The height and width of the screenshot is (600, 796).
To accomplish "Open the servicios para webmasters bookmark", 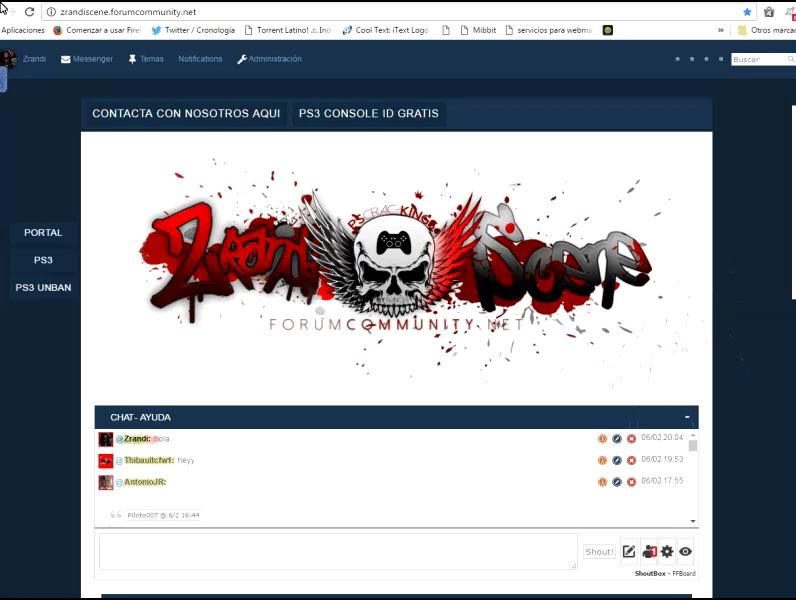I will (549, 30).
